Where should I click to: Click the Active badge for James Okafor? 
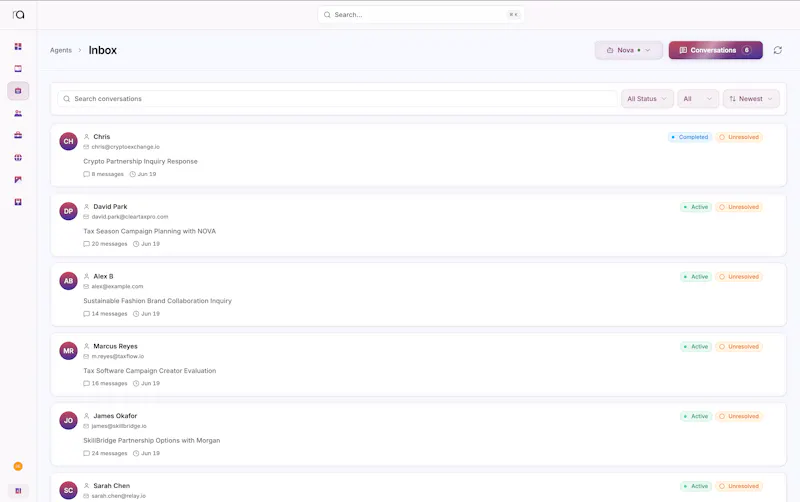[696, 416]
